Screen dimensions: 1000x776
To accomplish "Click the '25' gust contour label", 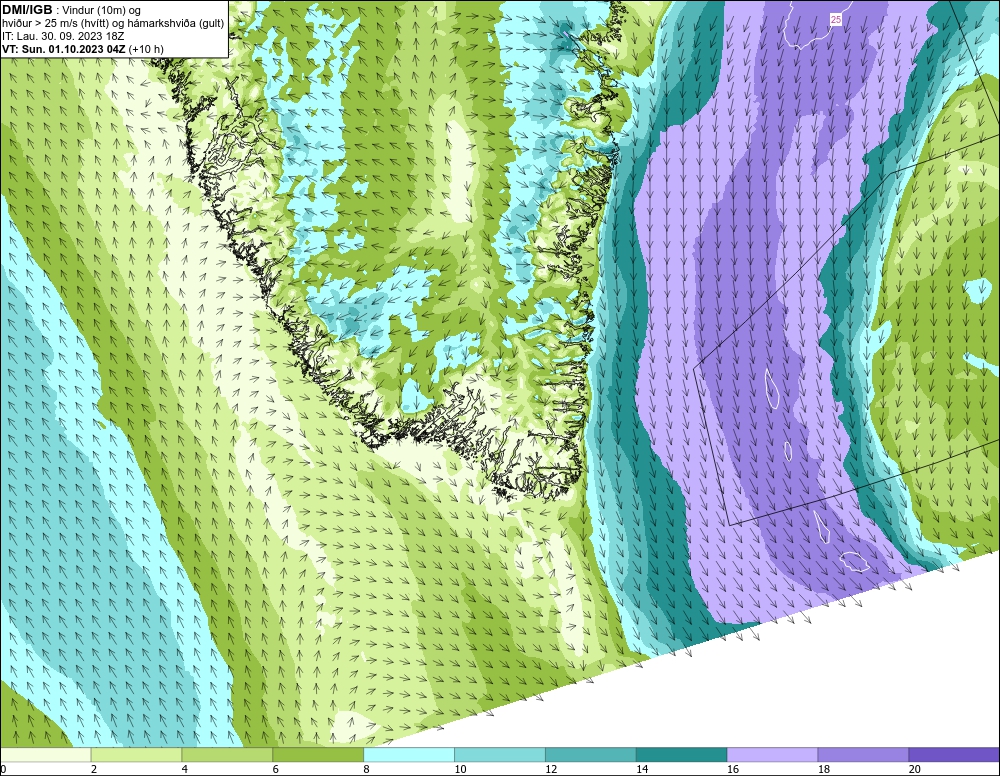I will [835, 20].
